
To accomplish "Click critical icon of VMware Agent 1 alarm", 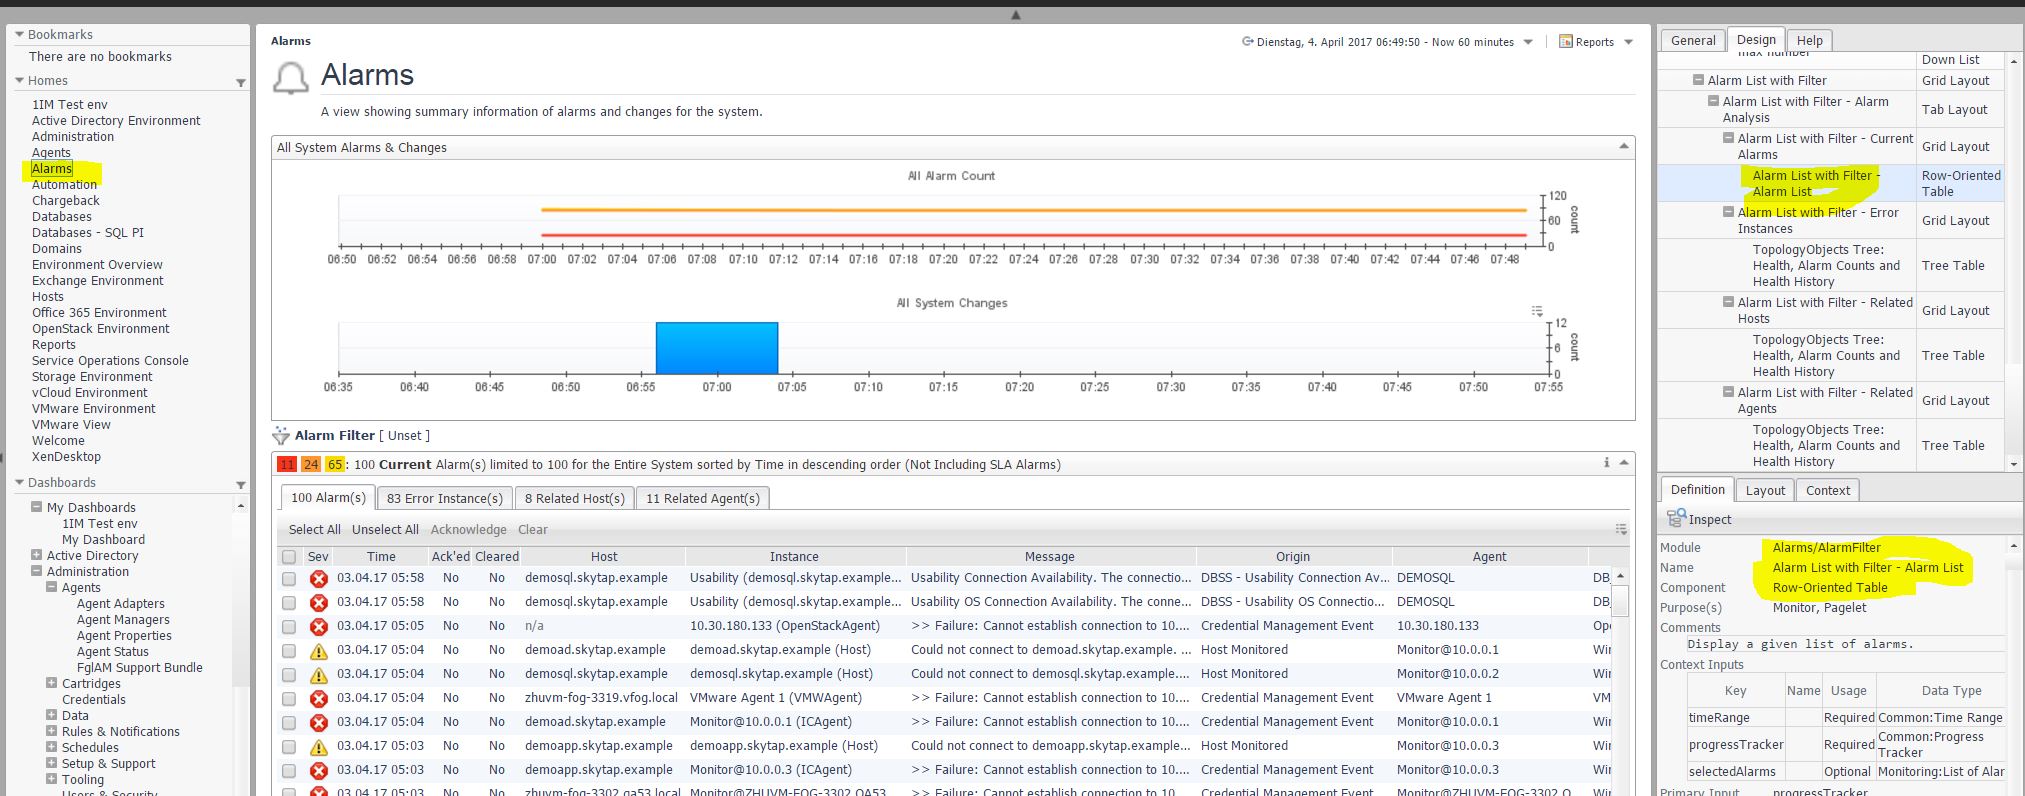I will [318, 698].
